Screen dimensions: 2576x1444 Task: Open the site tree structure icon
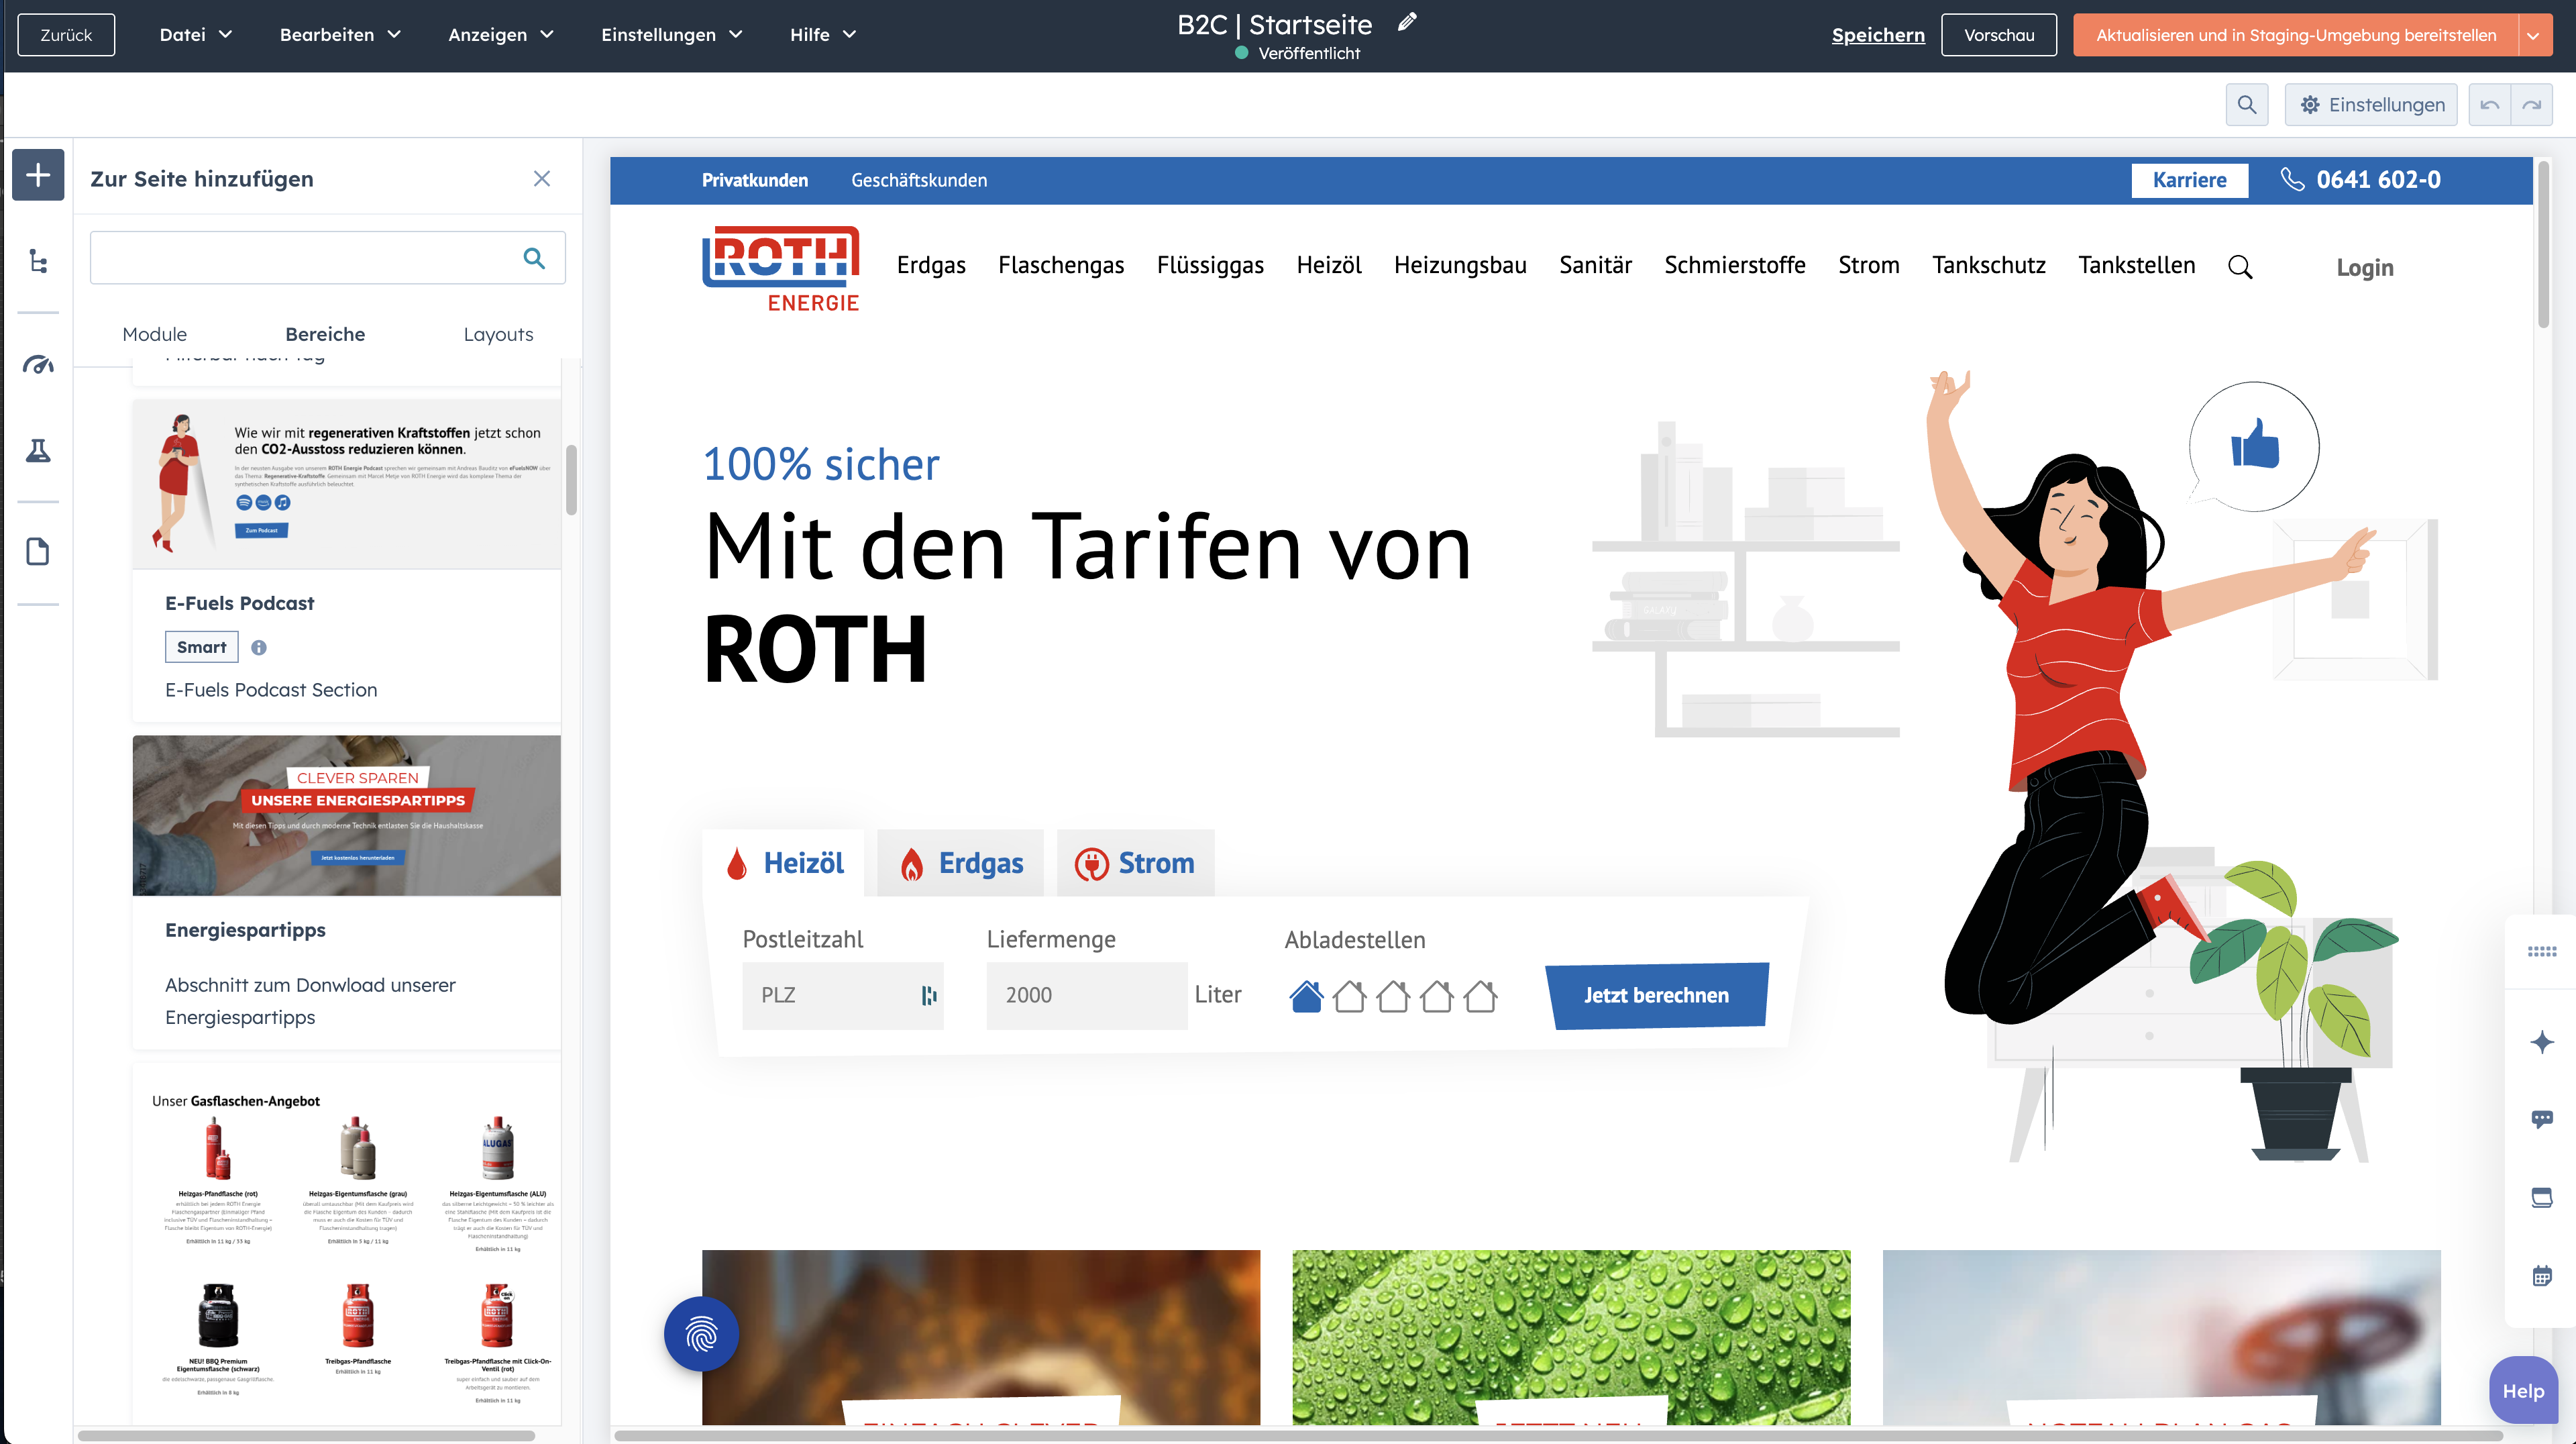pyautogui.click(x=38, y=261)
